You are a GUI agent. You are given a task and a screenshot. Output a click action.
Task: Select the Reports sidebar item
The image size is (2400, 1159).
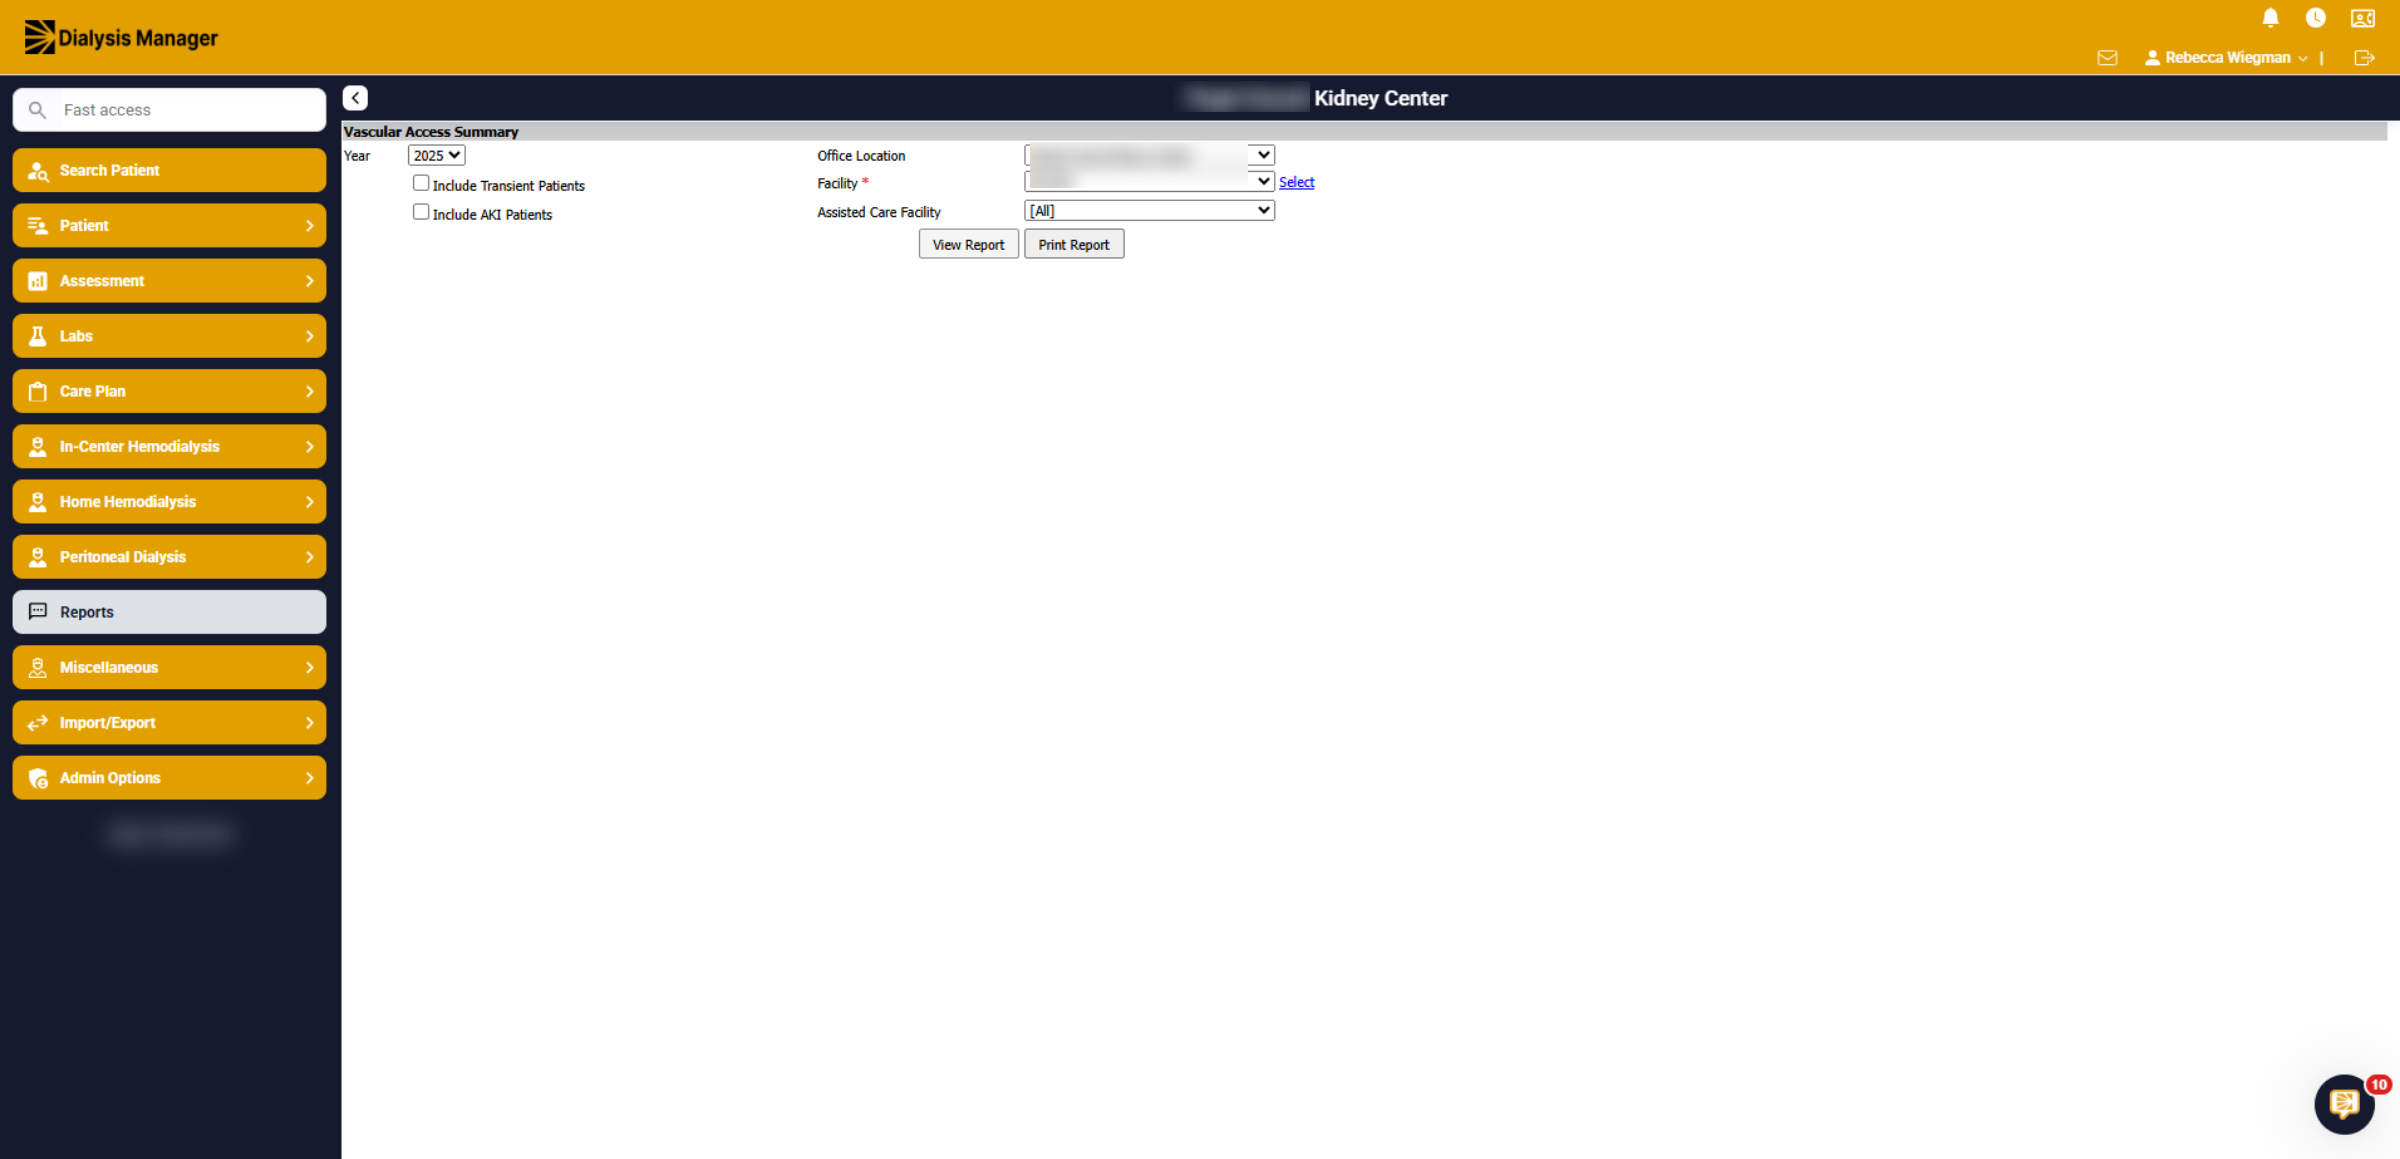[169, 612]
